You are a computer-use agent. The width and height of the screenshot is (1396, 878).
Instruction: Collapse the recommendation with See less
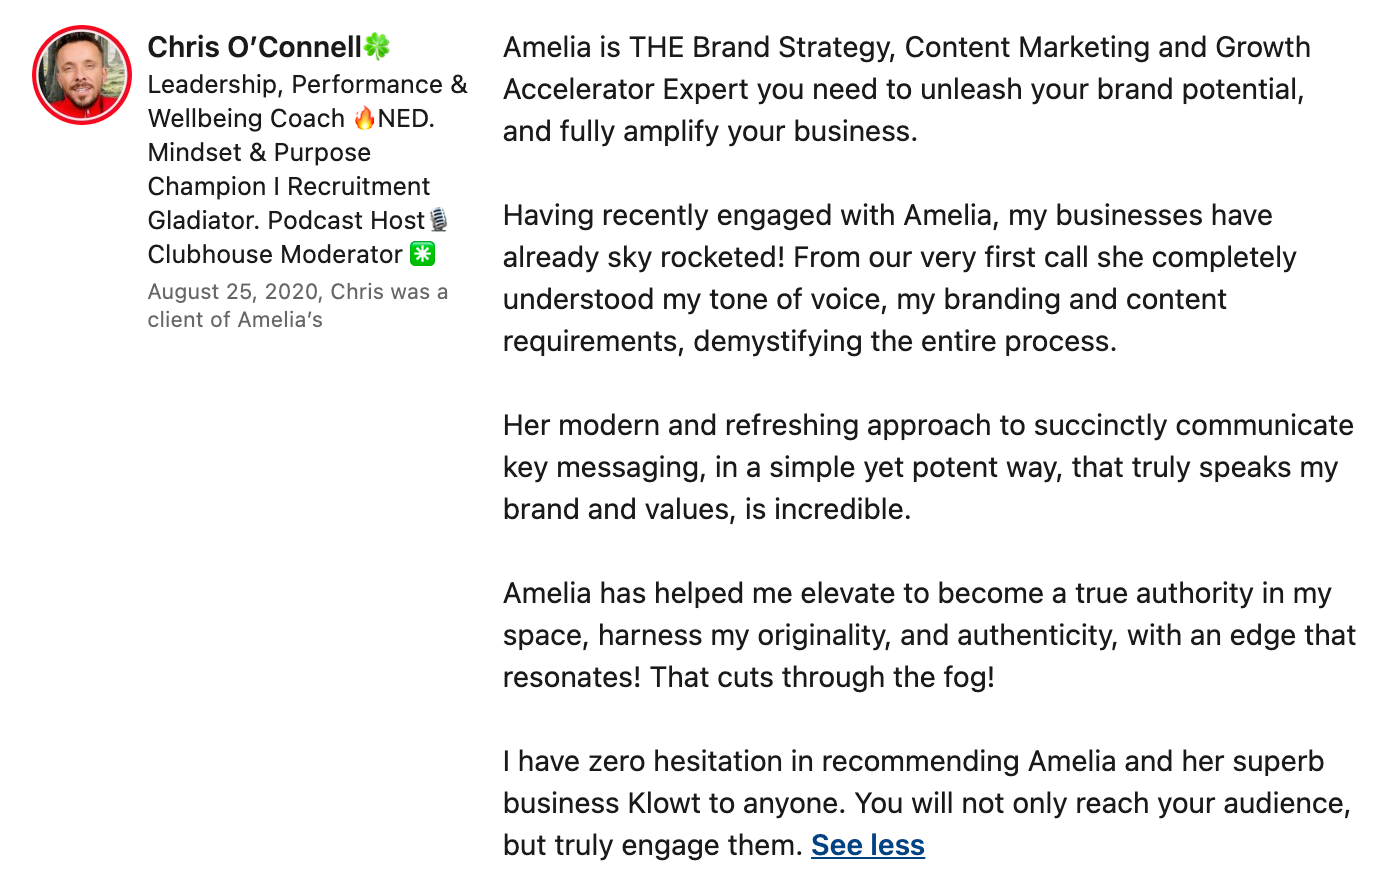pyautogui.click(x=867, y=845)
